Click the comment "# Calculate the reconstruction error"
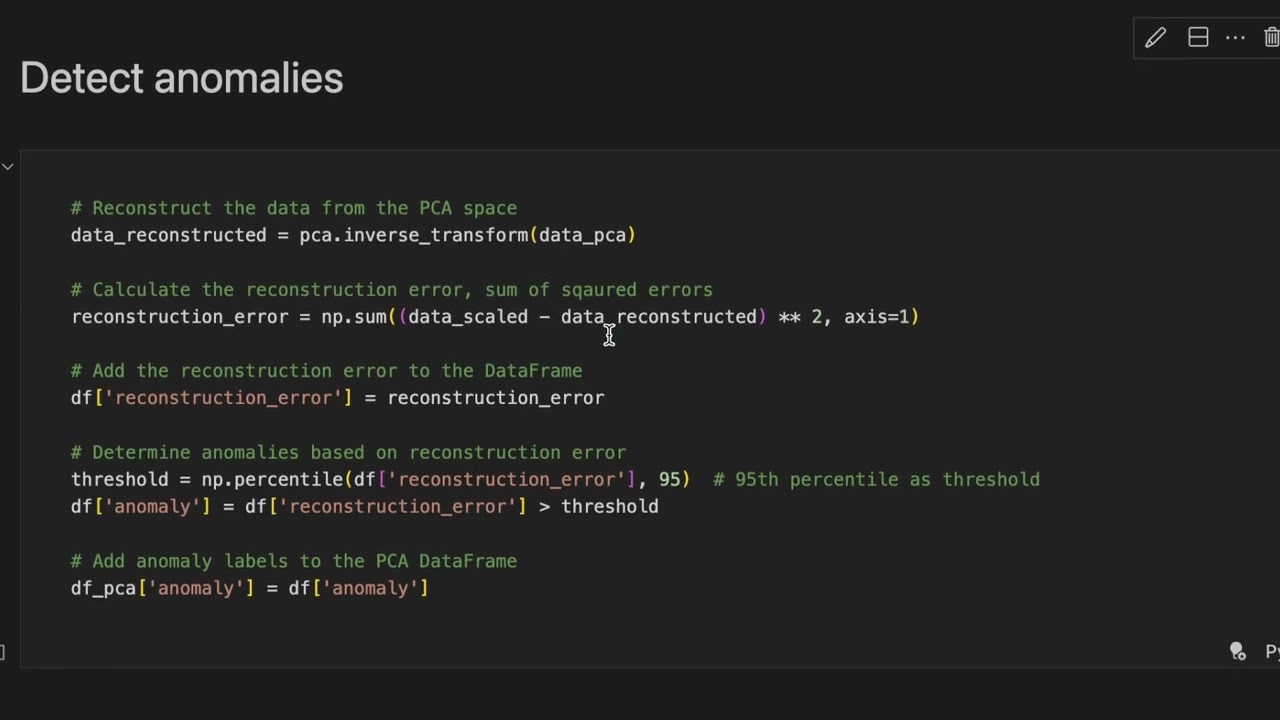Image resolution: width=1280 pixels, height=720 pixels. (x=392, y=290)
